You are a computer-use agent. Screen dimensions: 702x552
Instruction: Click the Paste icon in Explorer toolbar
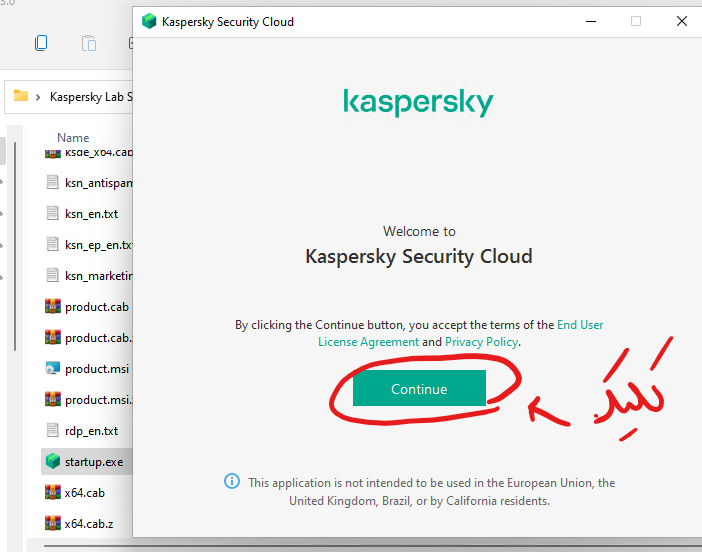pyautogui.click(x=89, y=43)
